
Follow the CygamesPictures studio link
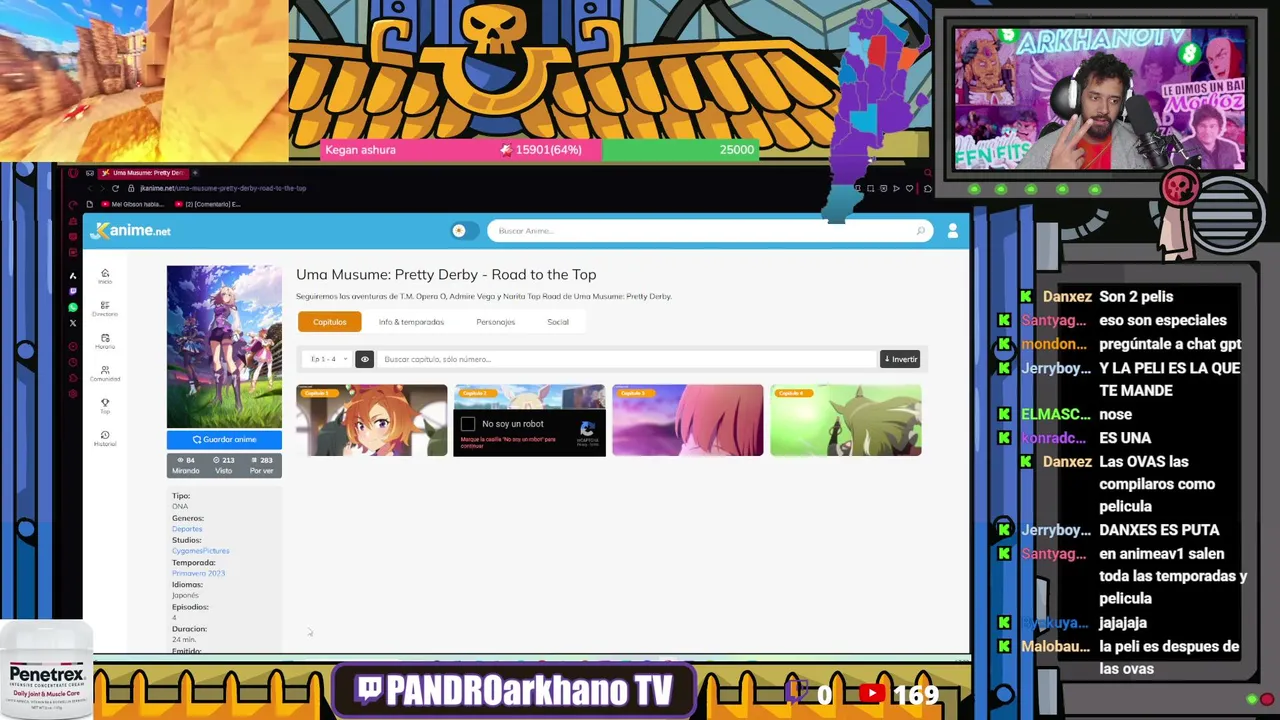click(x=200, y=551)
